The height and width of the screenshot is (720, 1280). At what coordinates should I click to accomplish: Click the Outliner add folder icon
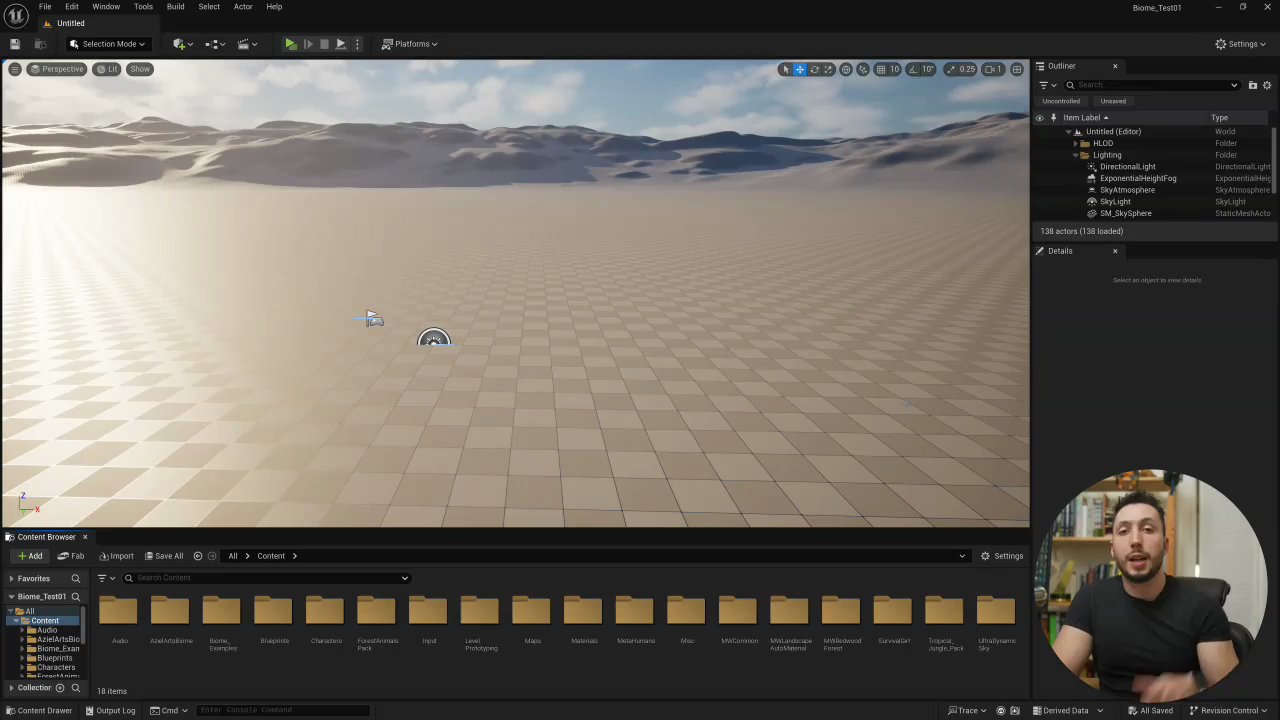(x=1252, y=85)
